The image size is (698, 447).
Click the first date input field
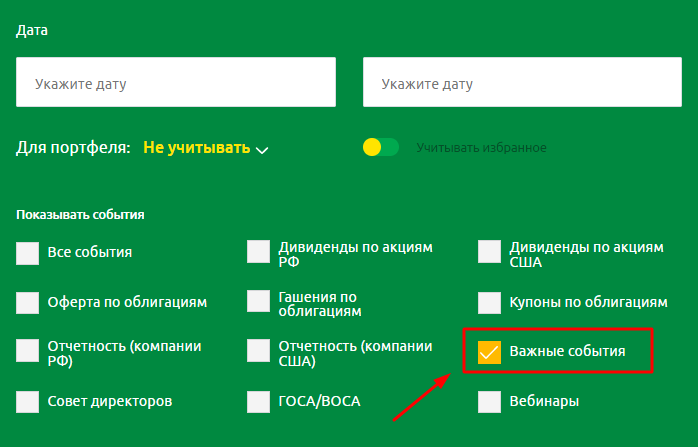(x=176, y=82)
